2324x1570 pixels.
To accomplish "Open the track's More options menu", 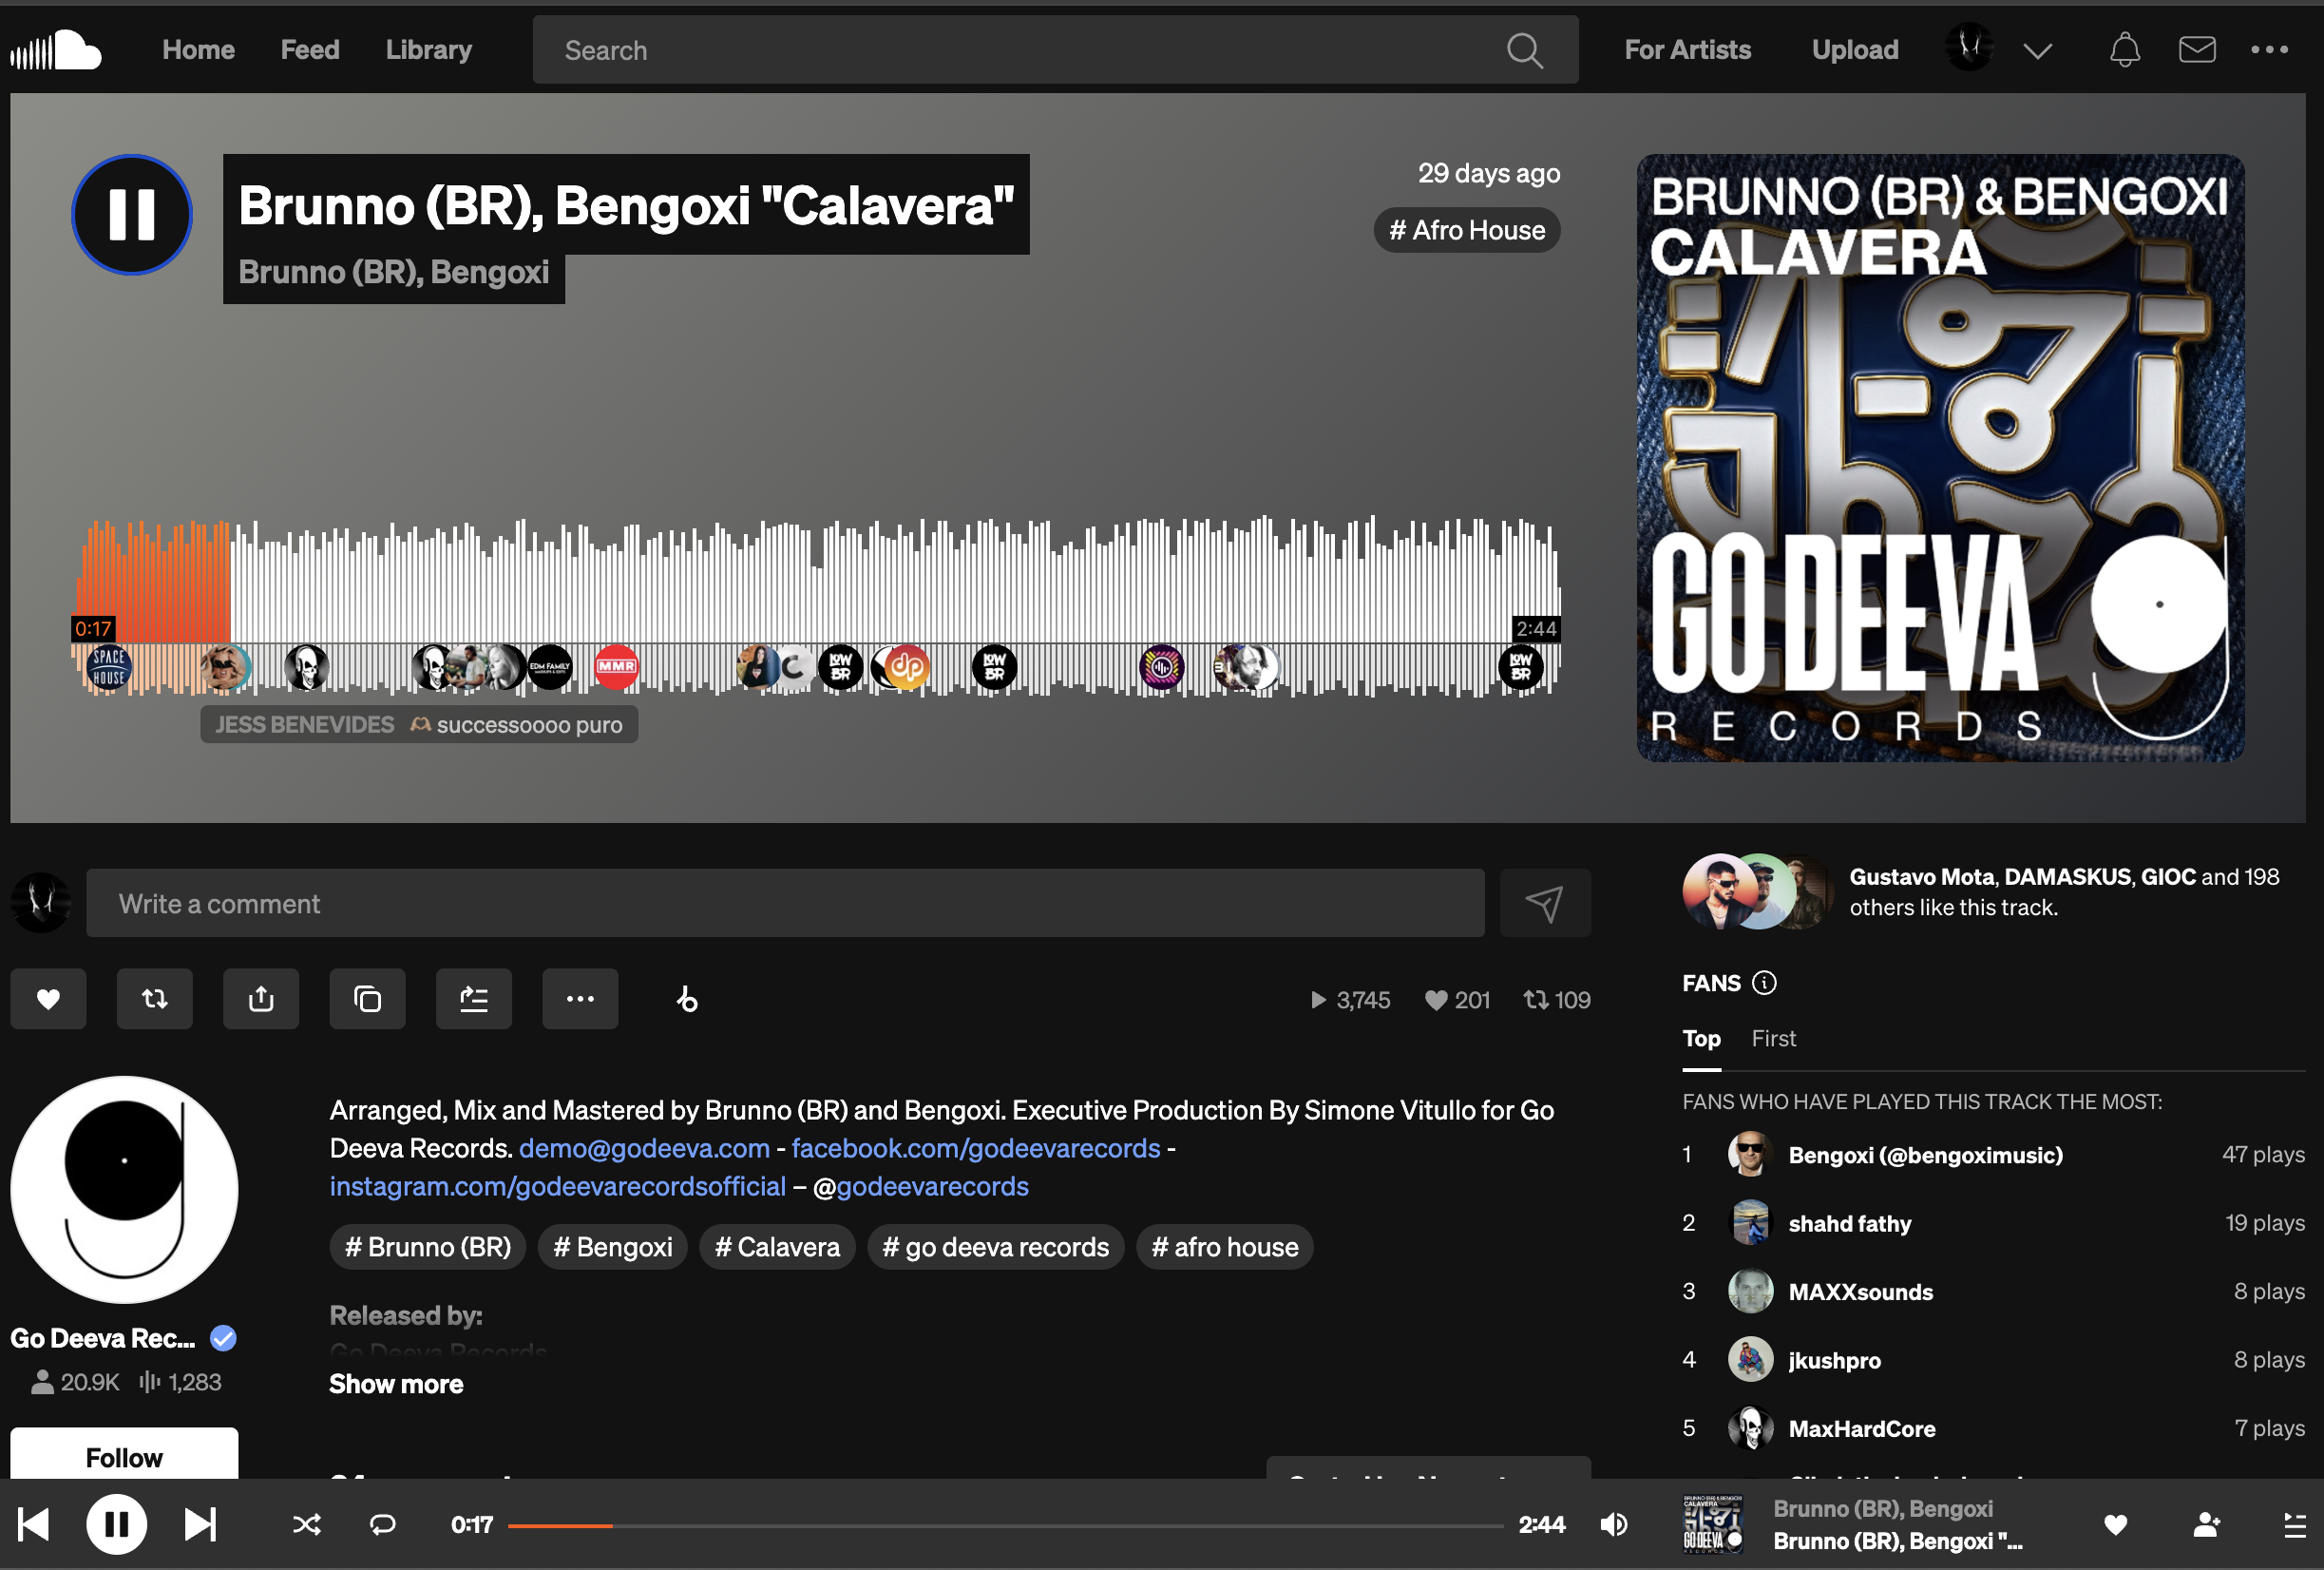I will click(580, 999).
